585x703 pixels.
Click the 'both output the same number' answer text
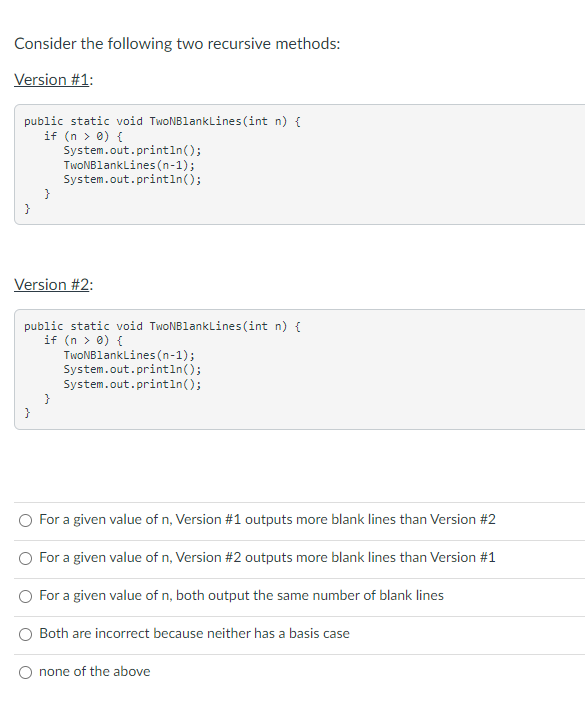pyautogui.click(x=241, y=595)
